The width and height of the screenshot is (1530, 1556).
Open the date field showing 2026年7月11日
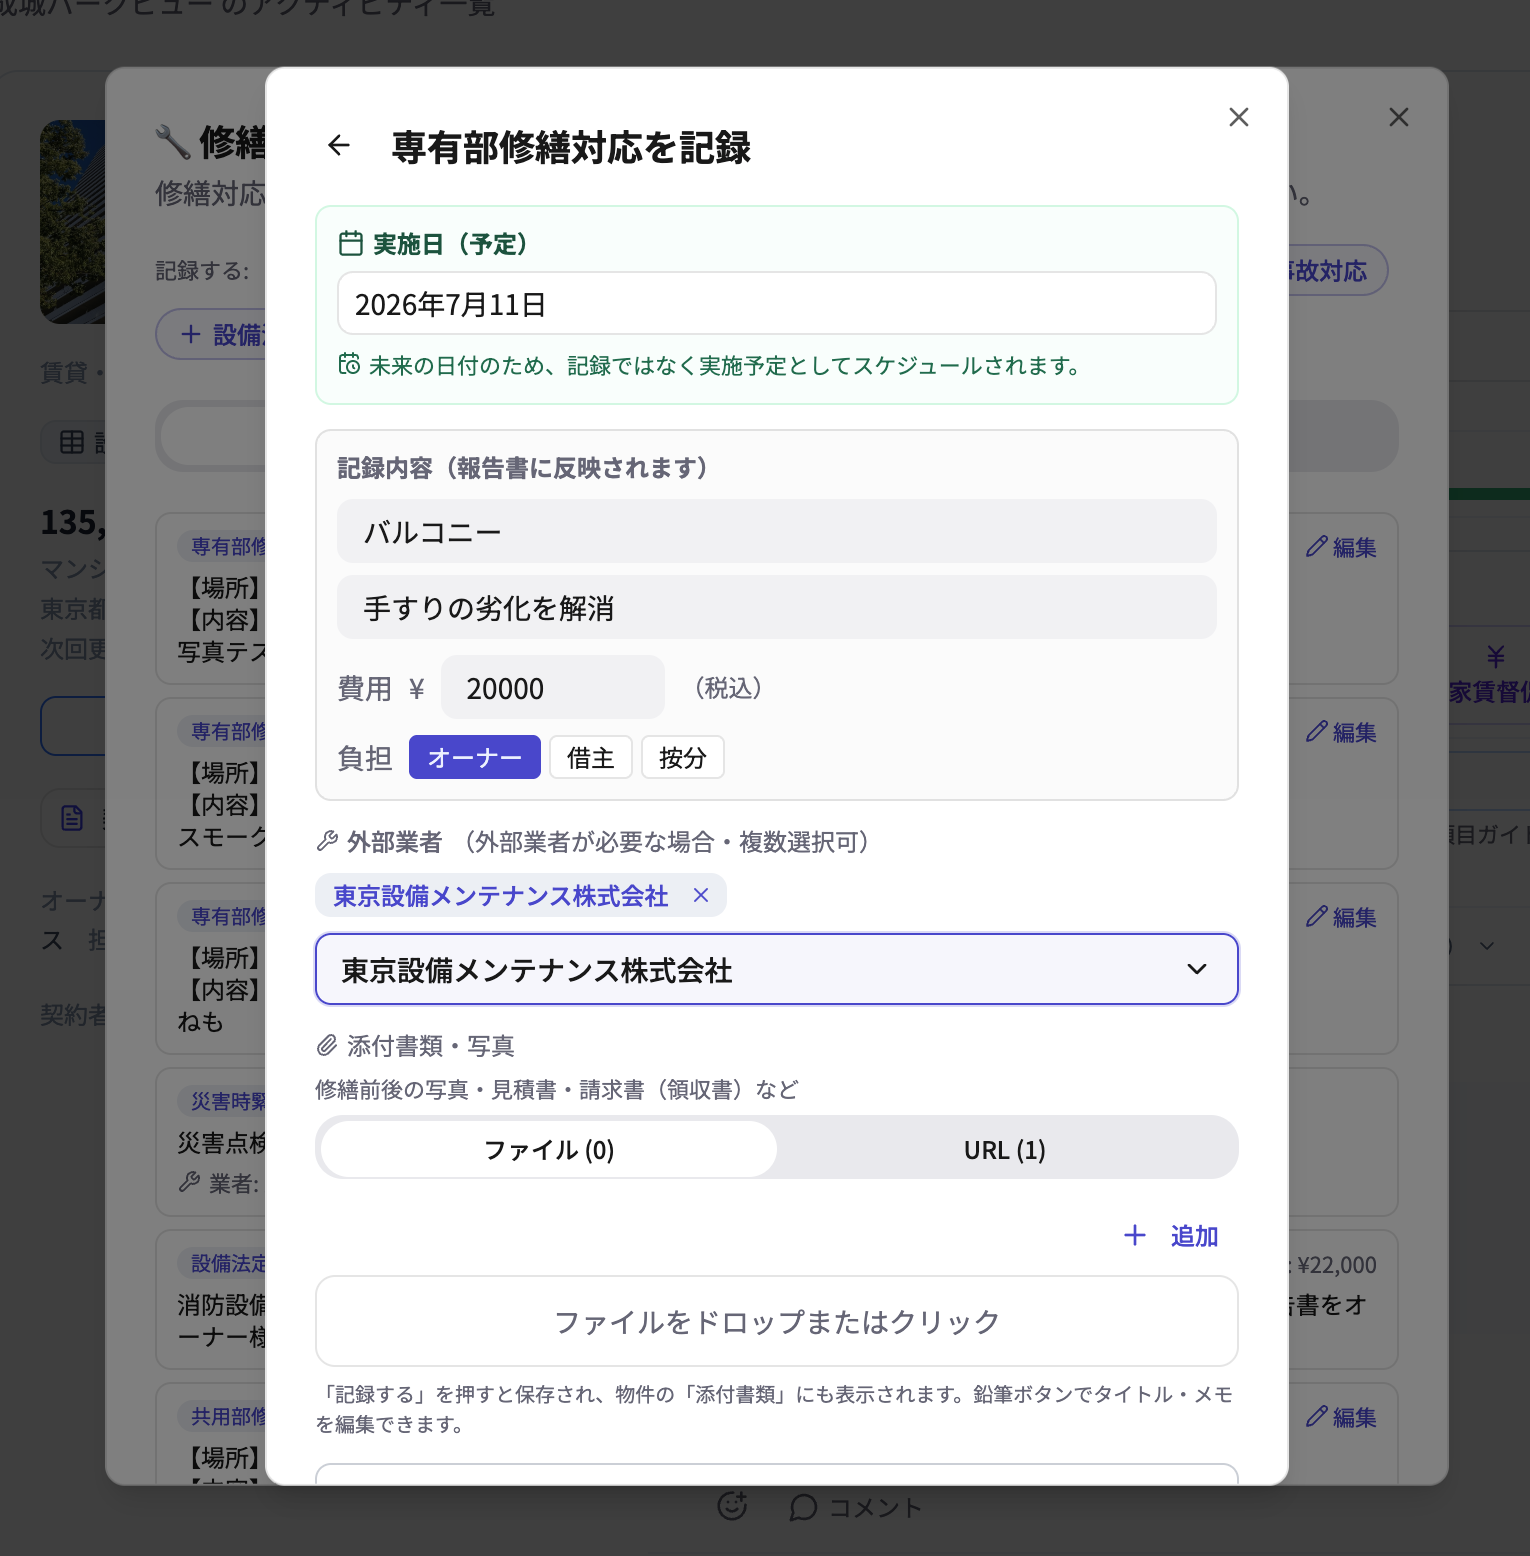pos(776,304)
